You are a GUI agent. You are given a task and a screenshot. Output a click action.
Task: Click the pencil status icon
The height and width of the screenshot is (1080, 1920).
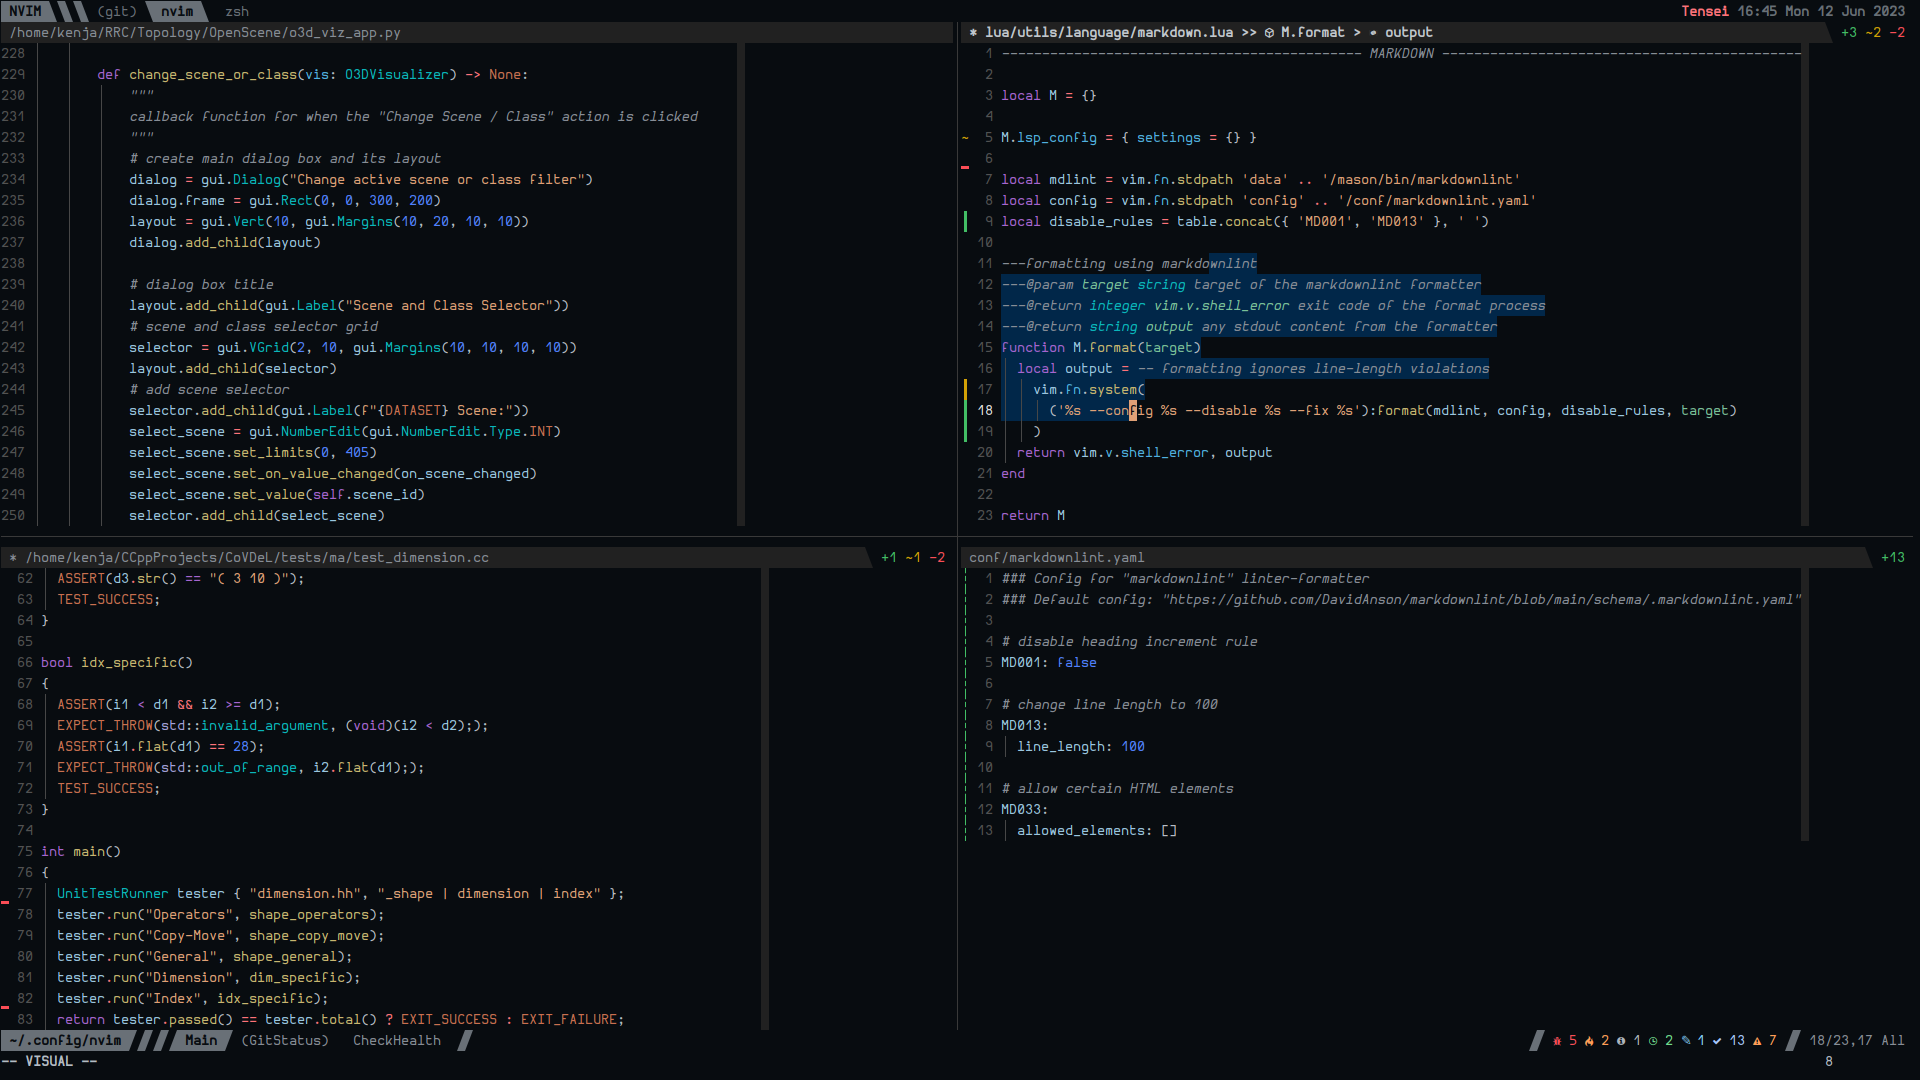pyautogui.click(x=1686, y=1041)
